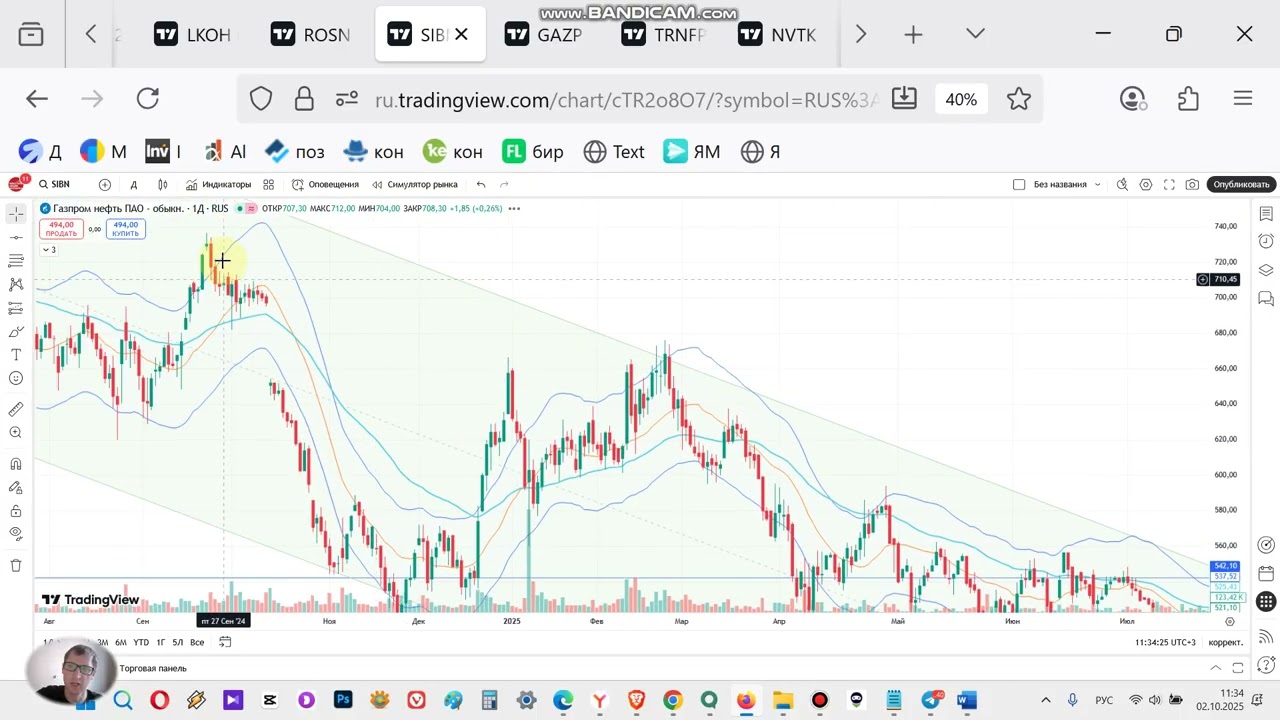This screenshot has width=1280, height=720.
Task: Select the ruler measure tool
Action: 16,409
